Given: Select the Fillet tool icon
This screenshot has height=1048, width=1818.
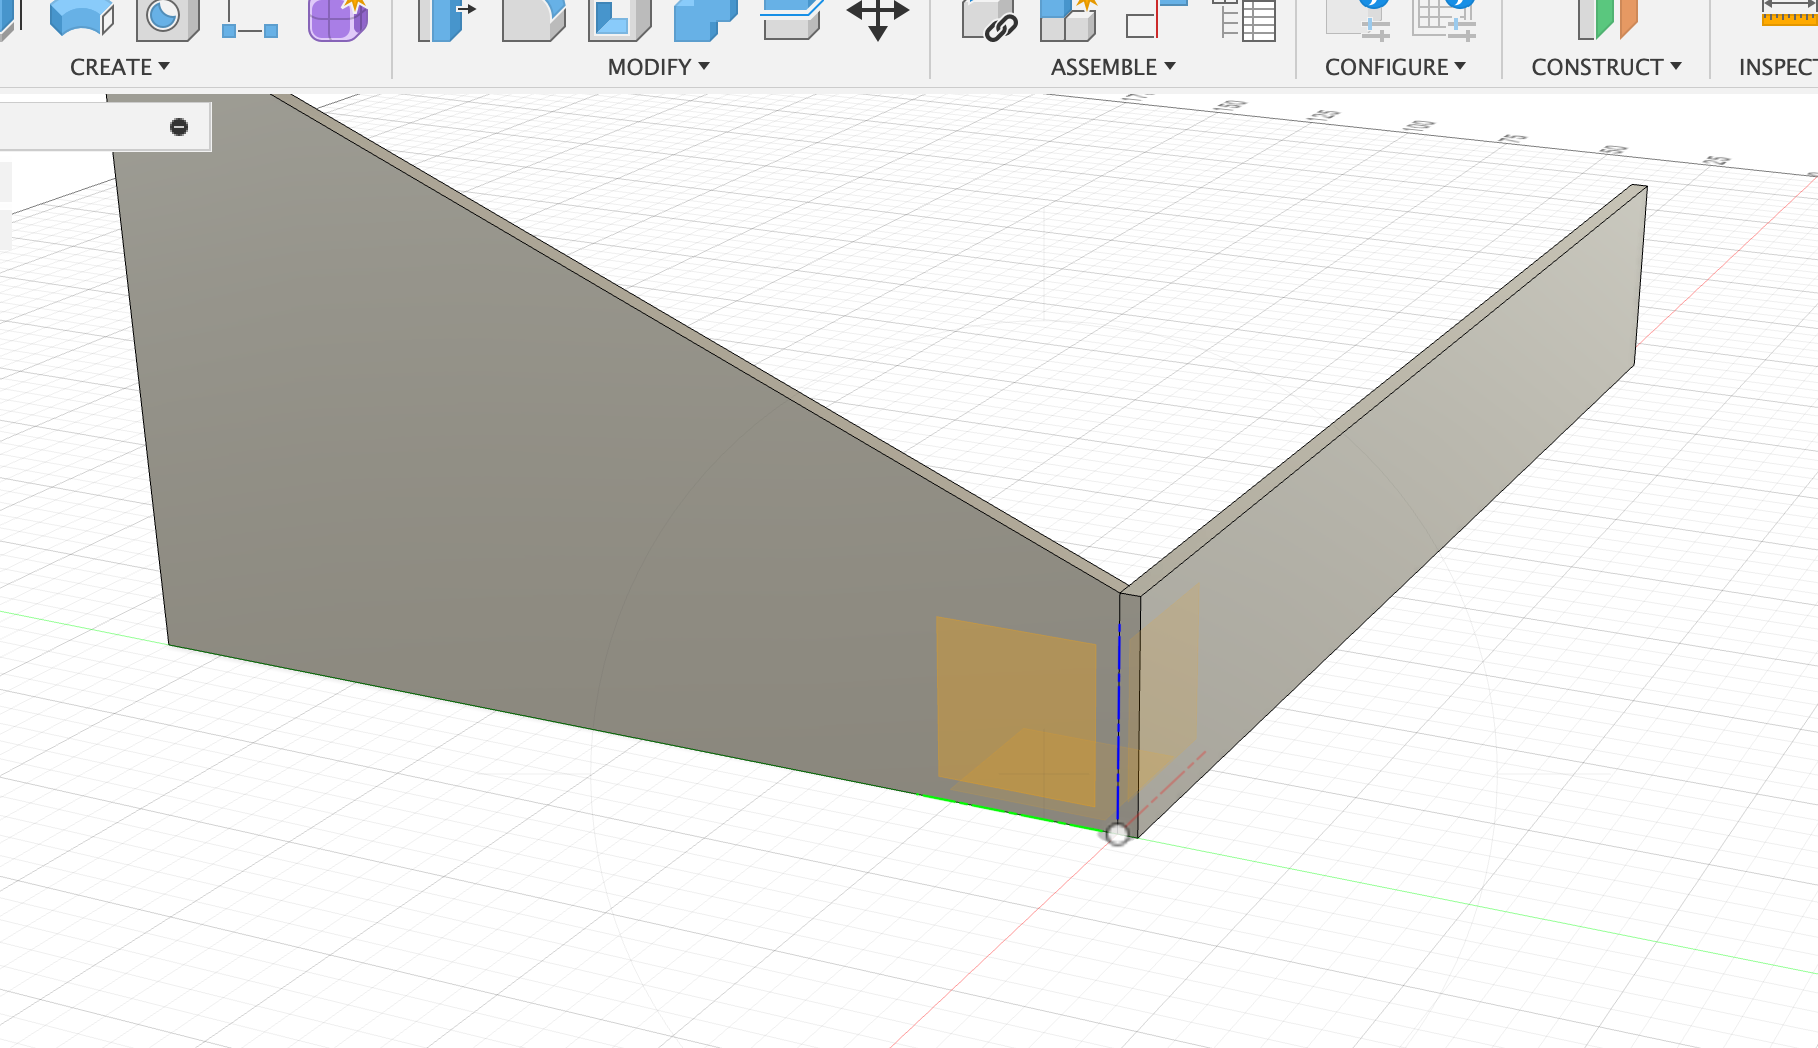Looking at the screenshot, I should [x=533, y=20].
